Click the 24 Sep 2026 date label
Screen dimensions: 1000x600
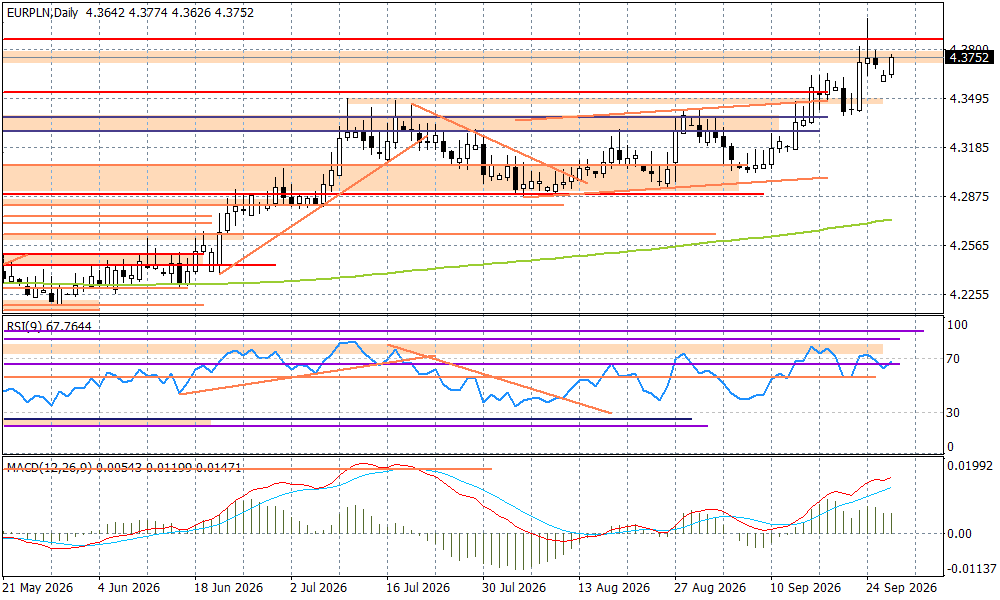pos(901,587)
